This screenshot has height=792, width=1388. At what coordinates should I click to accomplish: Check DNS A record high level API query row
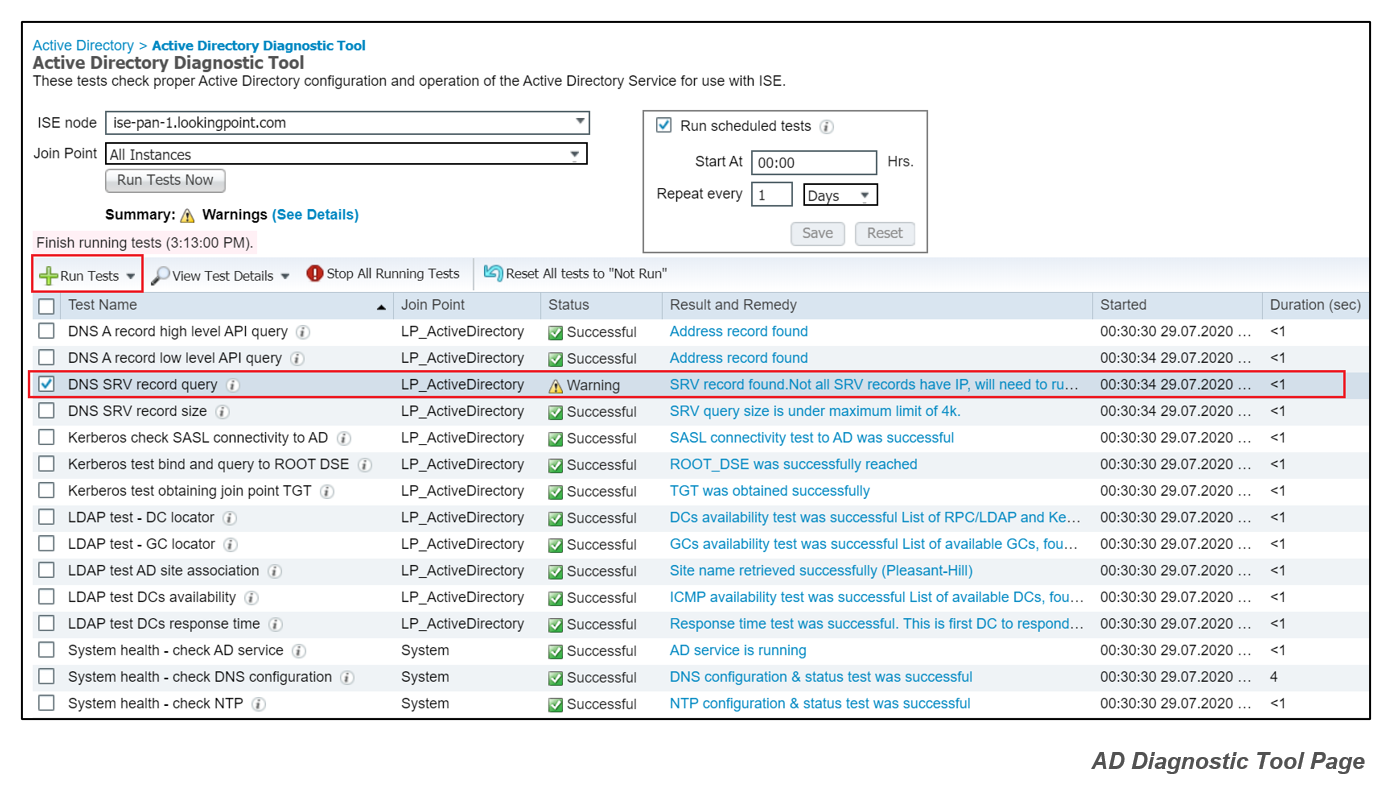46,331
